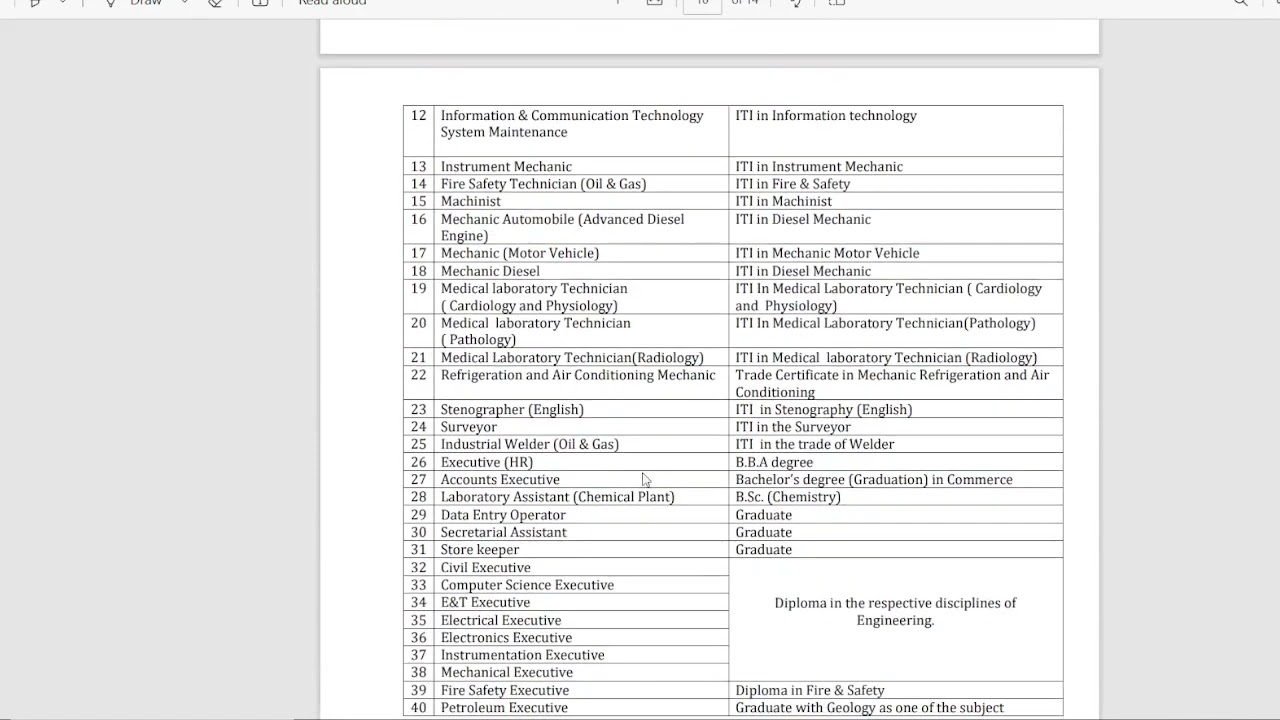
Task: Click serial number 40 in the table
Action: pos(418,708)
